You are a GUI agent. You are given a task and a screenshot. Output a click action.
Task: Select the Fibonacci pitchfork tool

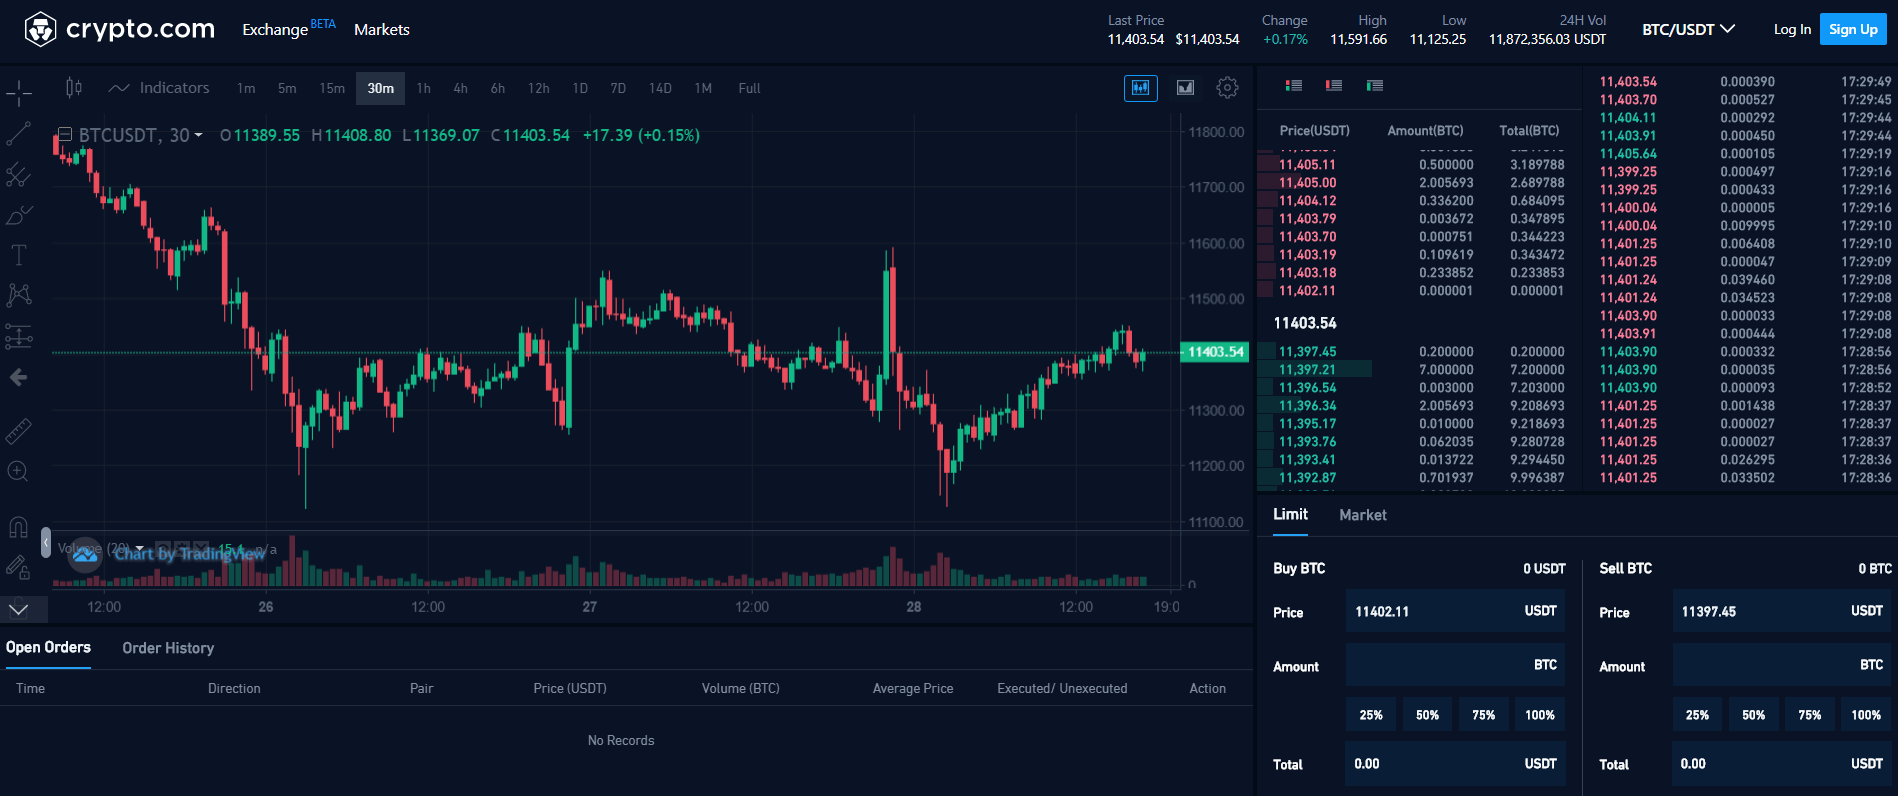tap(19, 175)
